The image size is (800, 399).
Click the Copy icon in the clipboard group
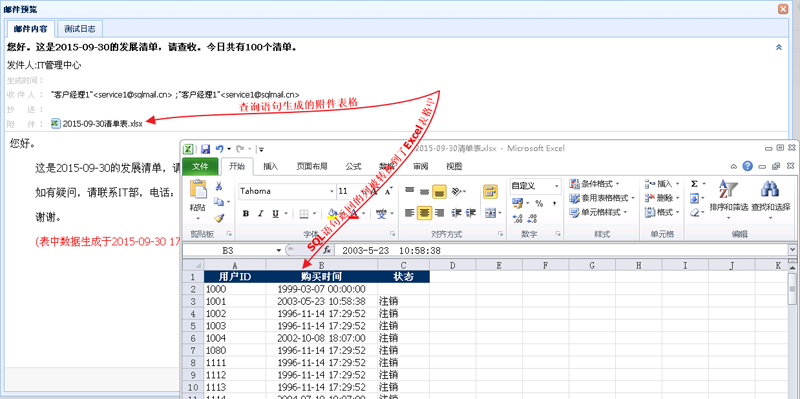[x=219, y=202]
